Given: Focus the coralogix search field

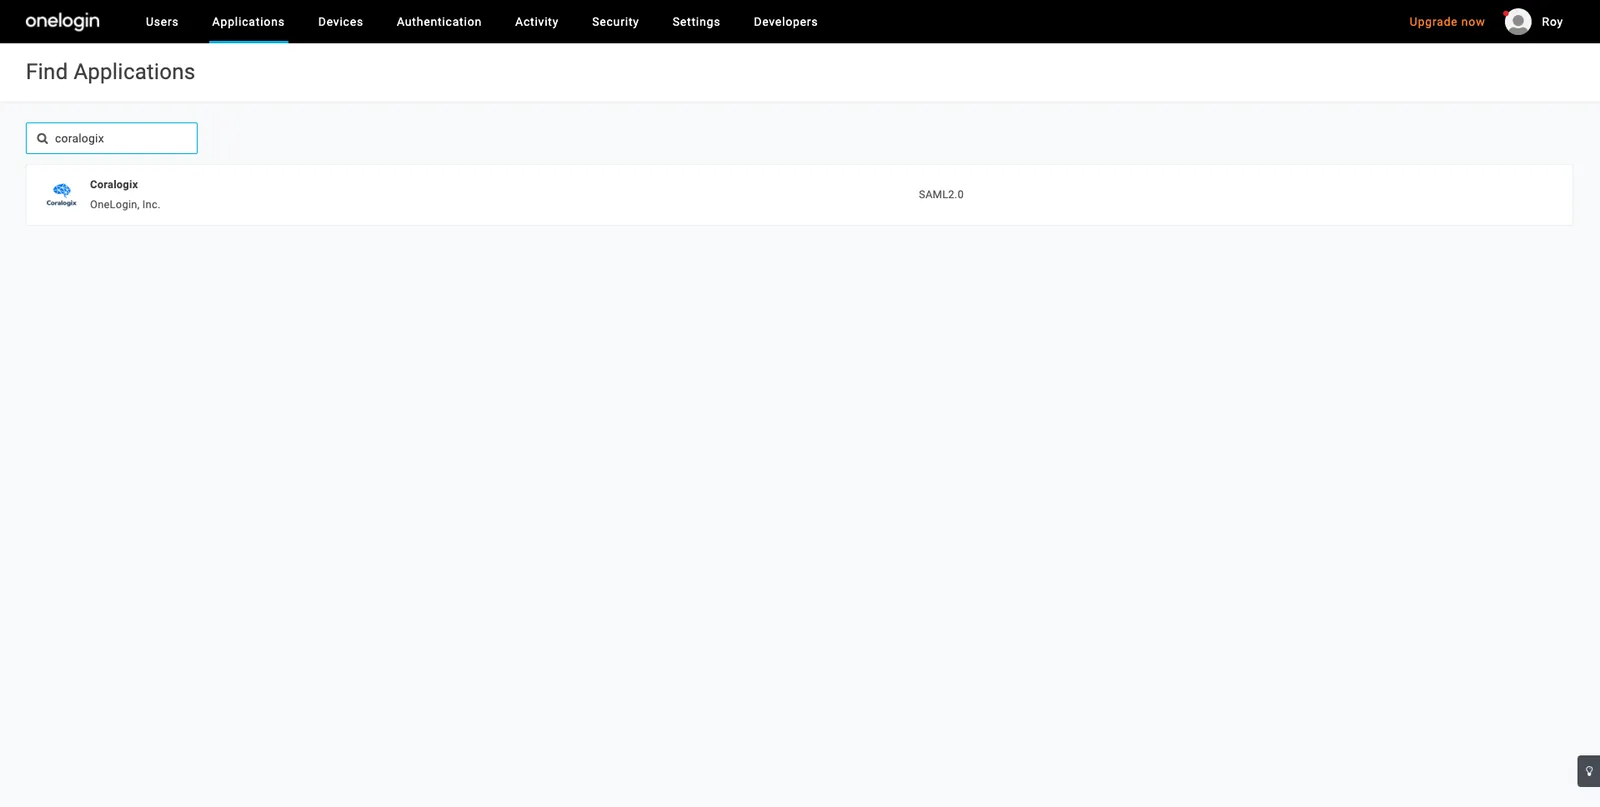Looking at the screenshot, I should coord(112,138).
